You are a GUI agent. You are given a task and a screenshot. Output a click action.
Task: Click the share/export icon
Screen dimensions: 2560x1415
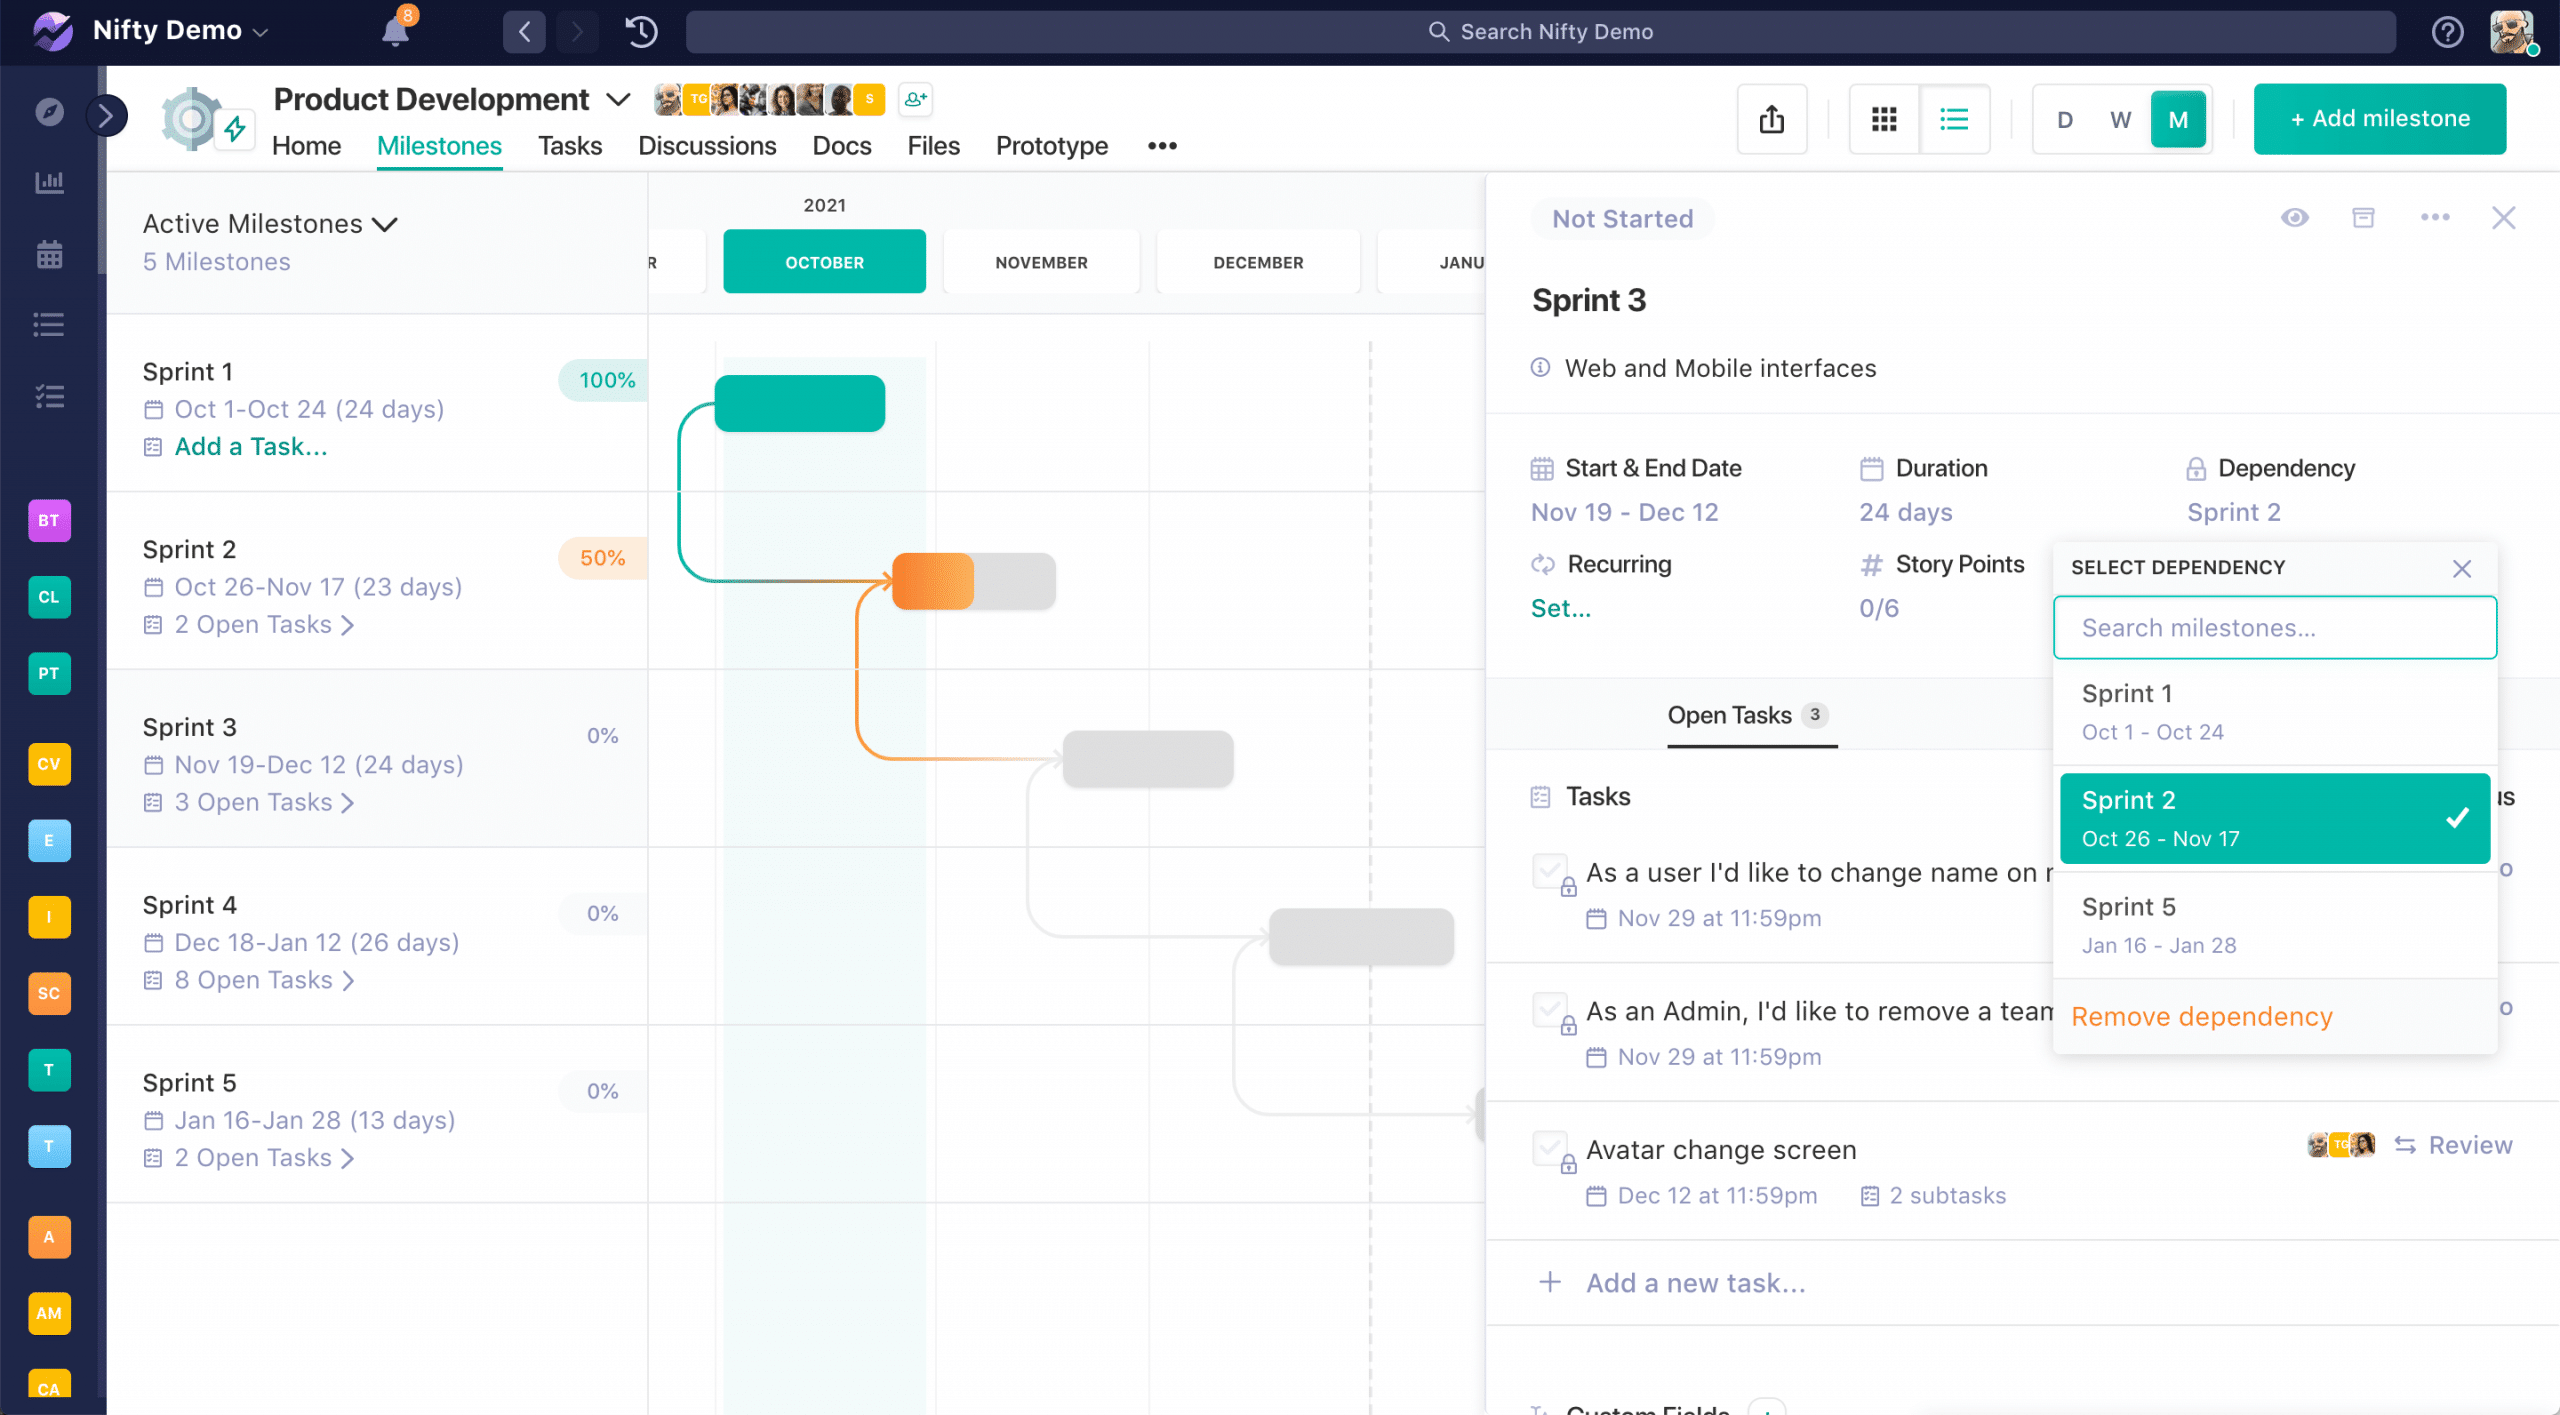1772,118
